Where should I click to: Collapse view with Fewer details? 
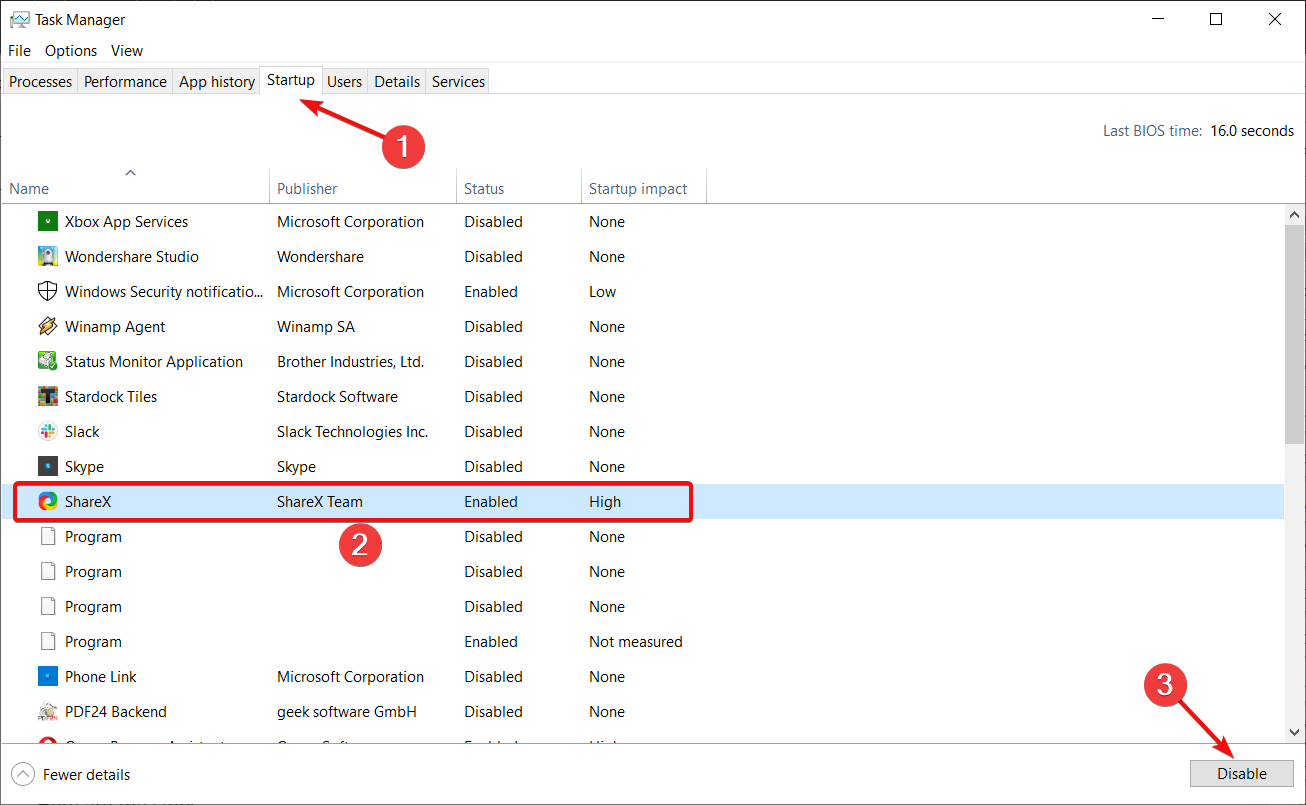pos(71,775)
